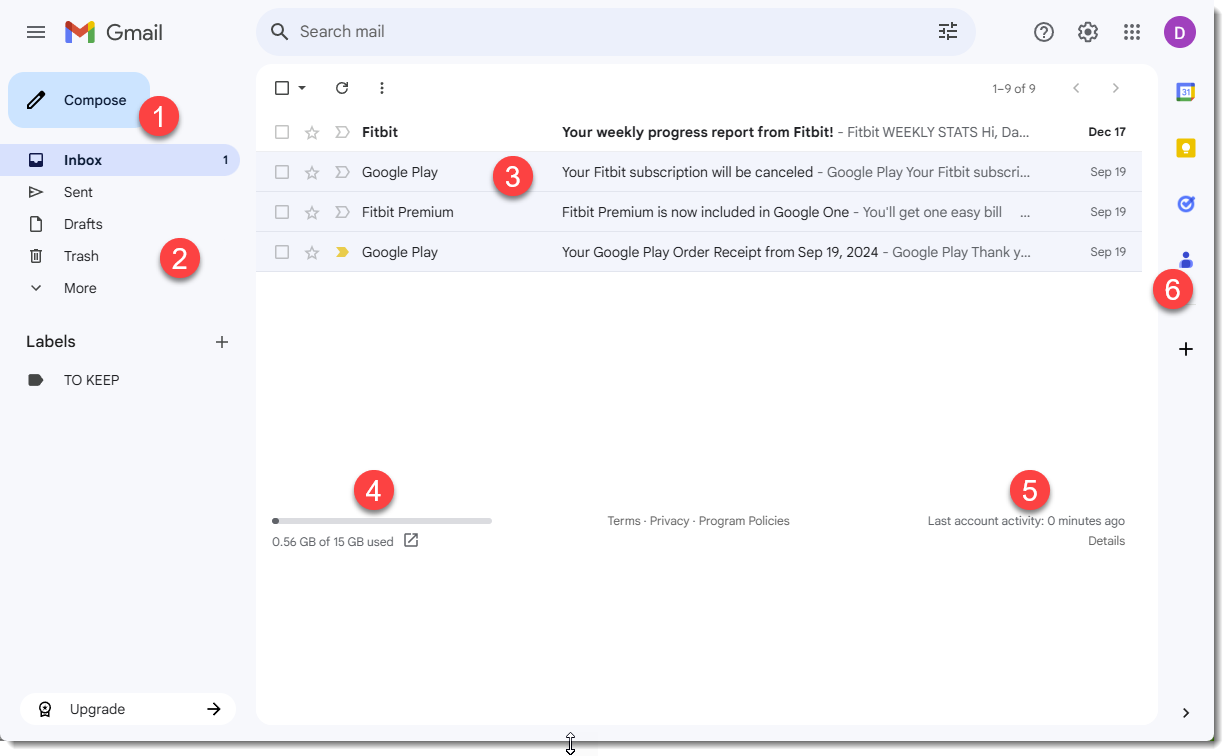Open the Google apps grid

click(x=1132, y=32)
